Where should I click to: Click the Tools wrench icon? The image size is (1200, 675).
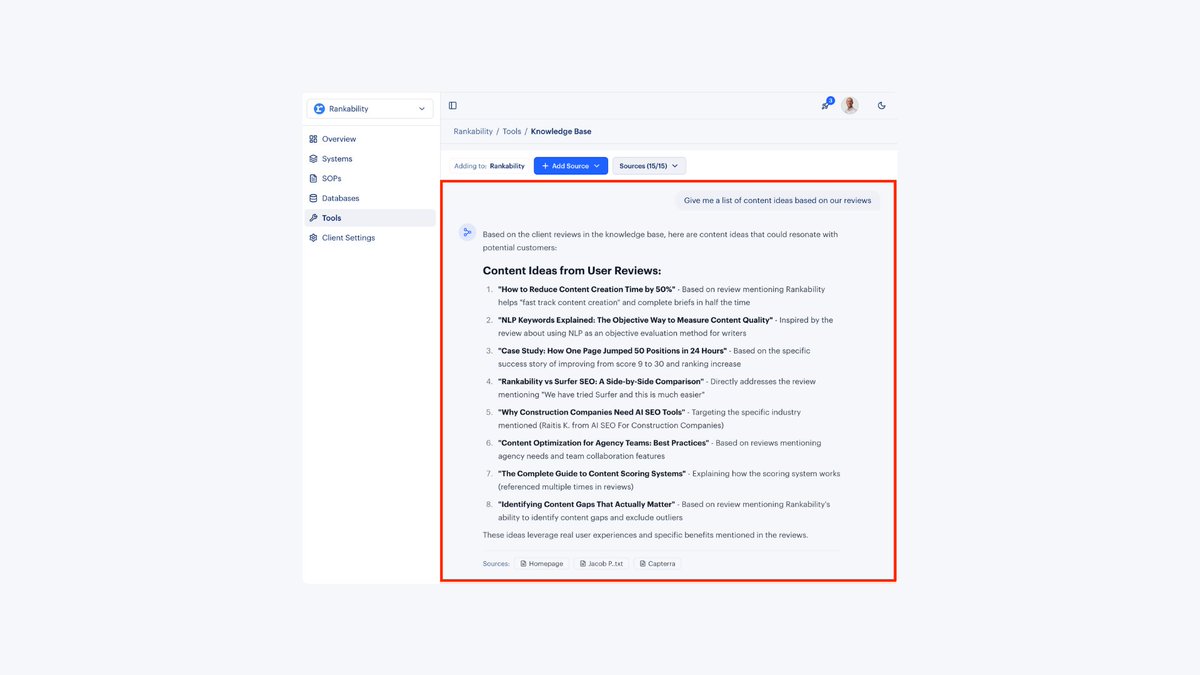coord(313,218)
